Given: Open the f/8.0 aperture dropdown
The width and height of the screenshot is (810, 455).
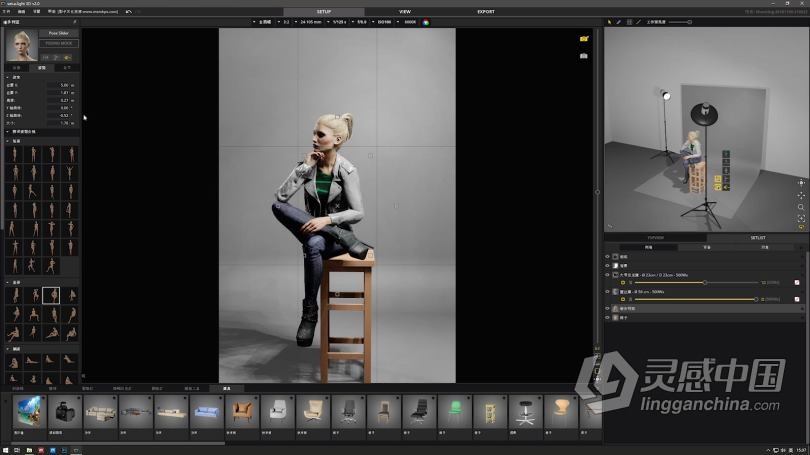Looking at the screenshot, I should click(360, 22).
